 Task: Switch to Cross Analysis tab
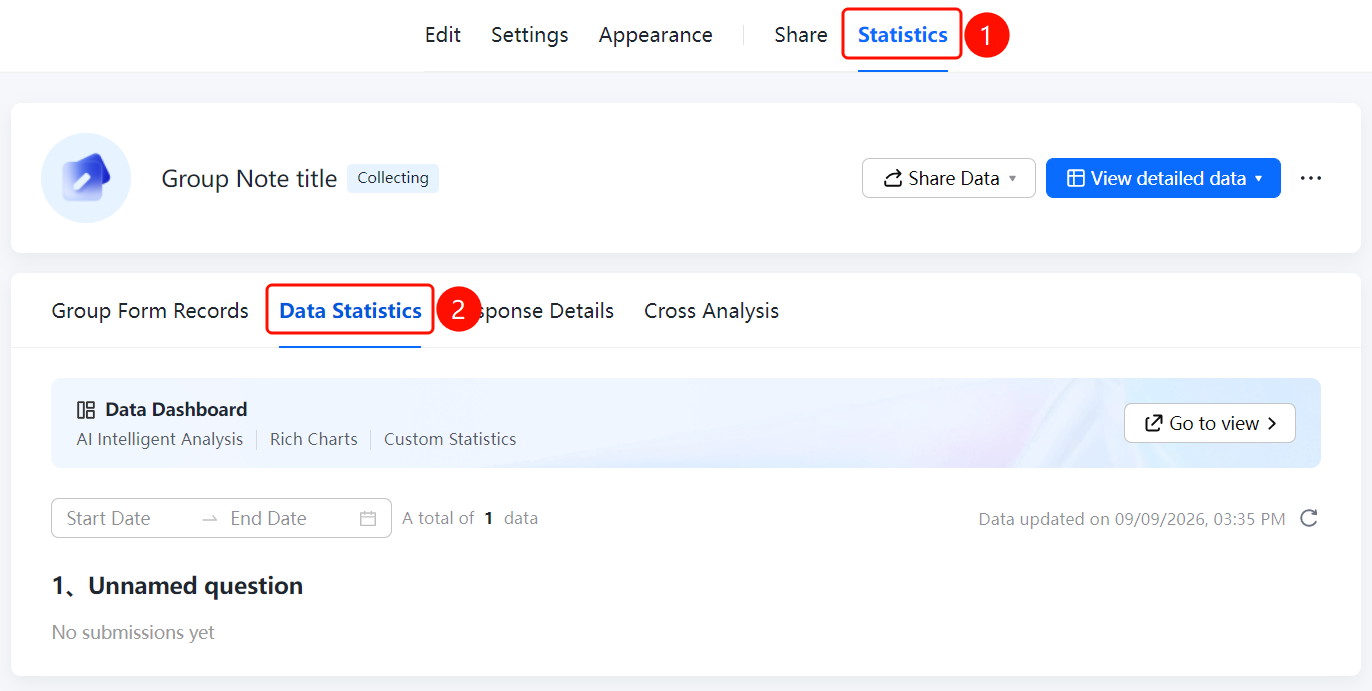(x=712, y=311)
